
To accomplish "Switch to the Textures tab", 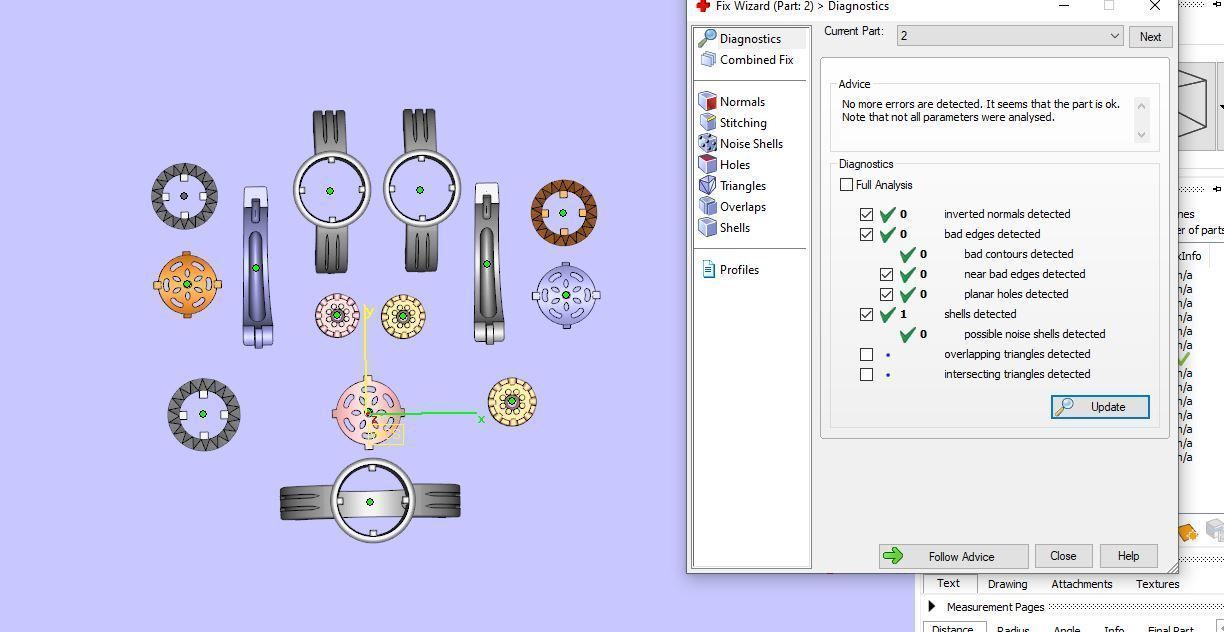I will (x=1157, y=584).
